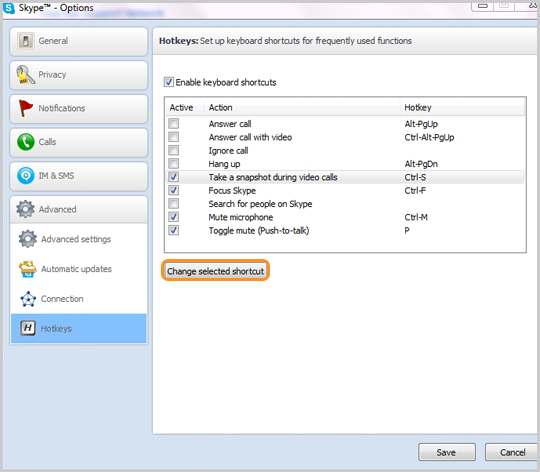Click the green Calls phone icon
Screen dimensions: 540x472
(25, 142)
